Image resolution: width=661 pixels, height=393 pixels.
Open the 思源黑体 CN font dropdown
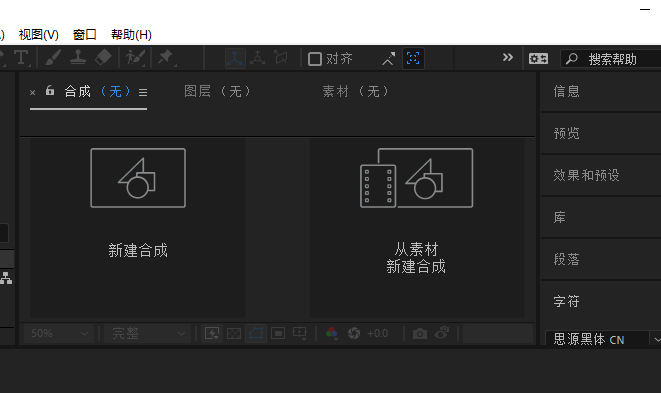tap(604, 339)
